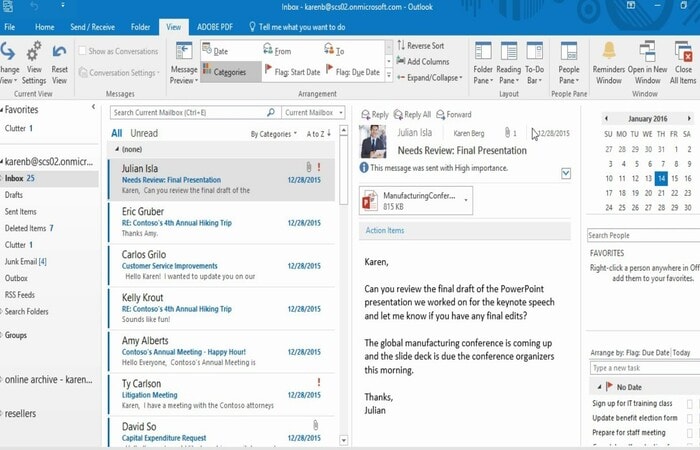Click the Type a new task field
Viewport: 700px width, 450px height.
pos(645,368)
